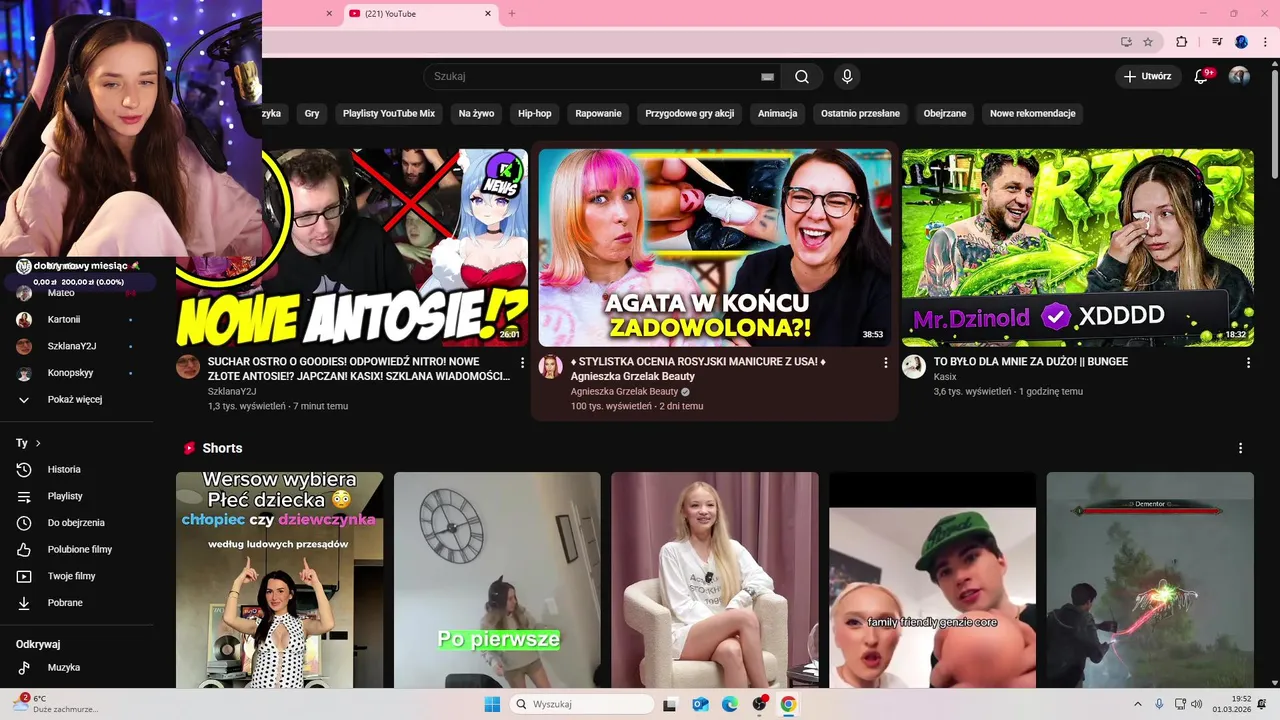Open Outlook from the taskbar
The image size is (1280, 720).
700,704
